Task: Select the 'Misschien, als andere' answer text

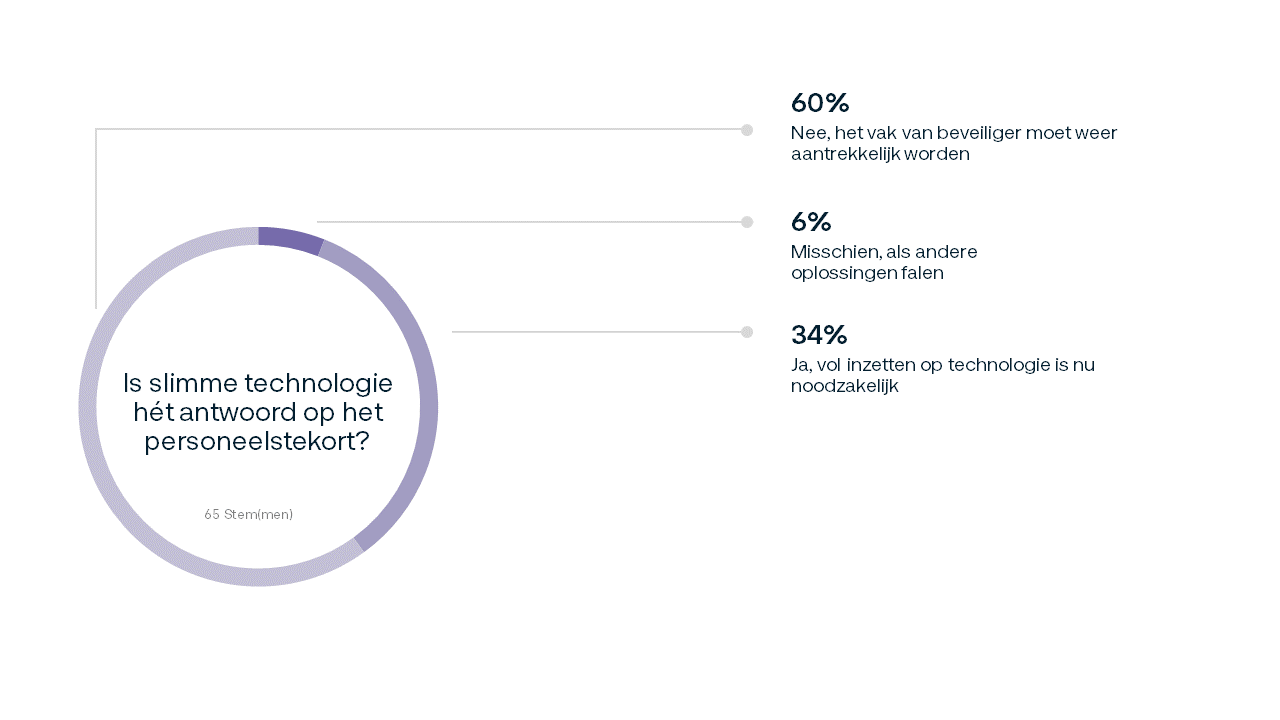Action: (884, 262)
